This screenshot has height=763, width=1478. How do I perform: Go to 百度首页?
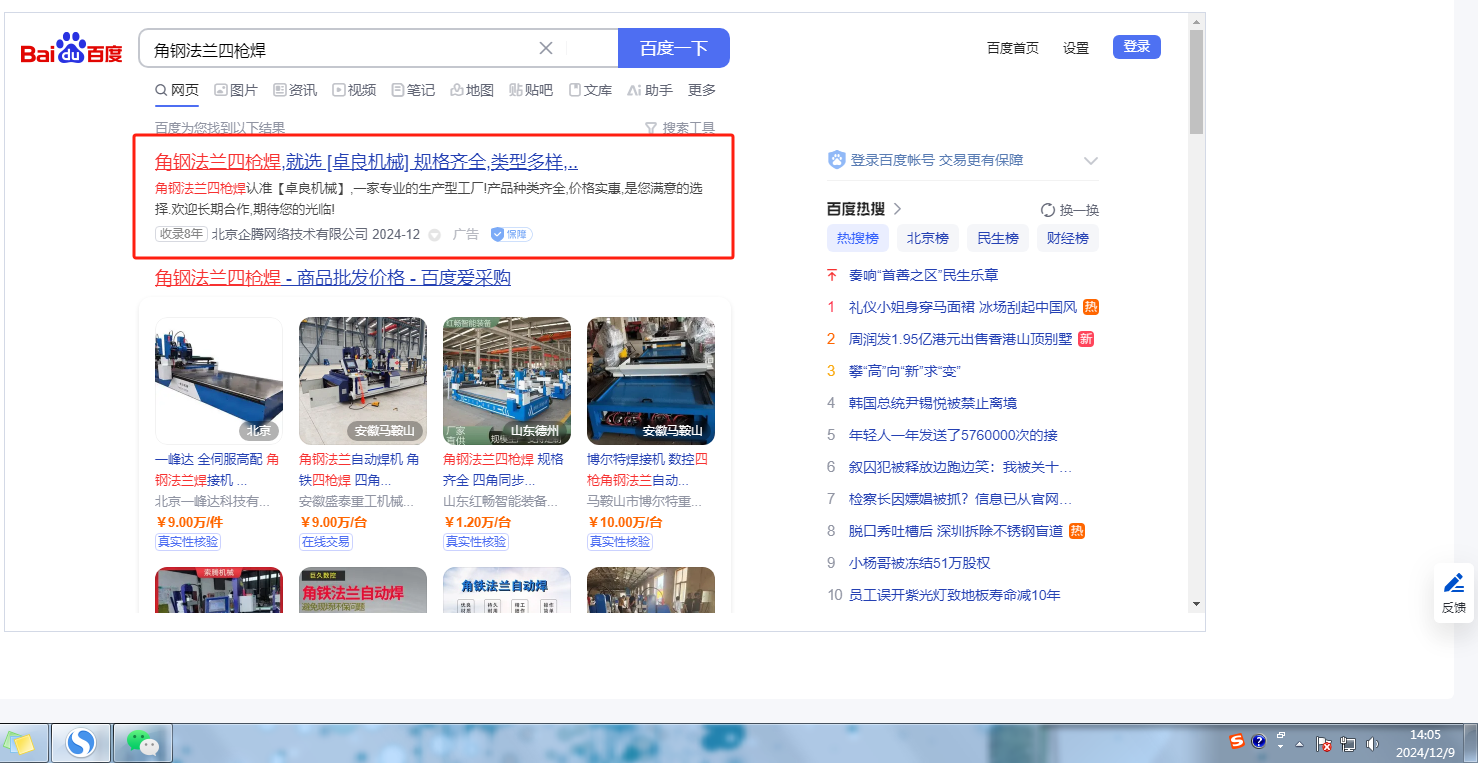click(x=1013, y=48)
